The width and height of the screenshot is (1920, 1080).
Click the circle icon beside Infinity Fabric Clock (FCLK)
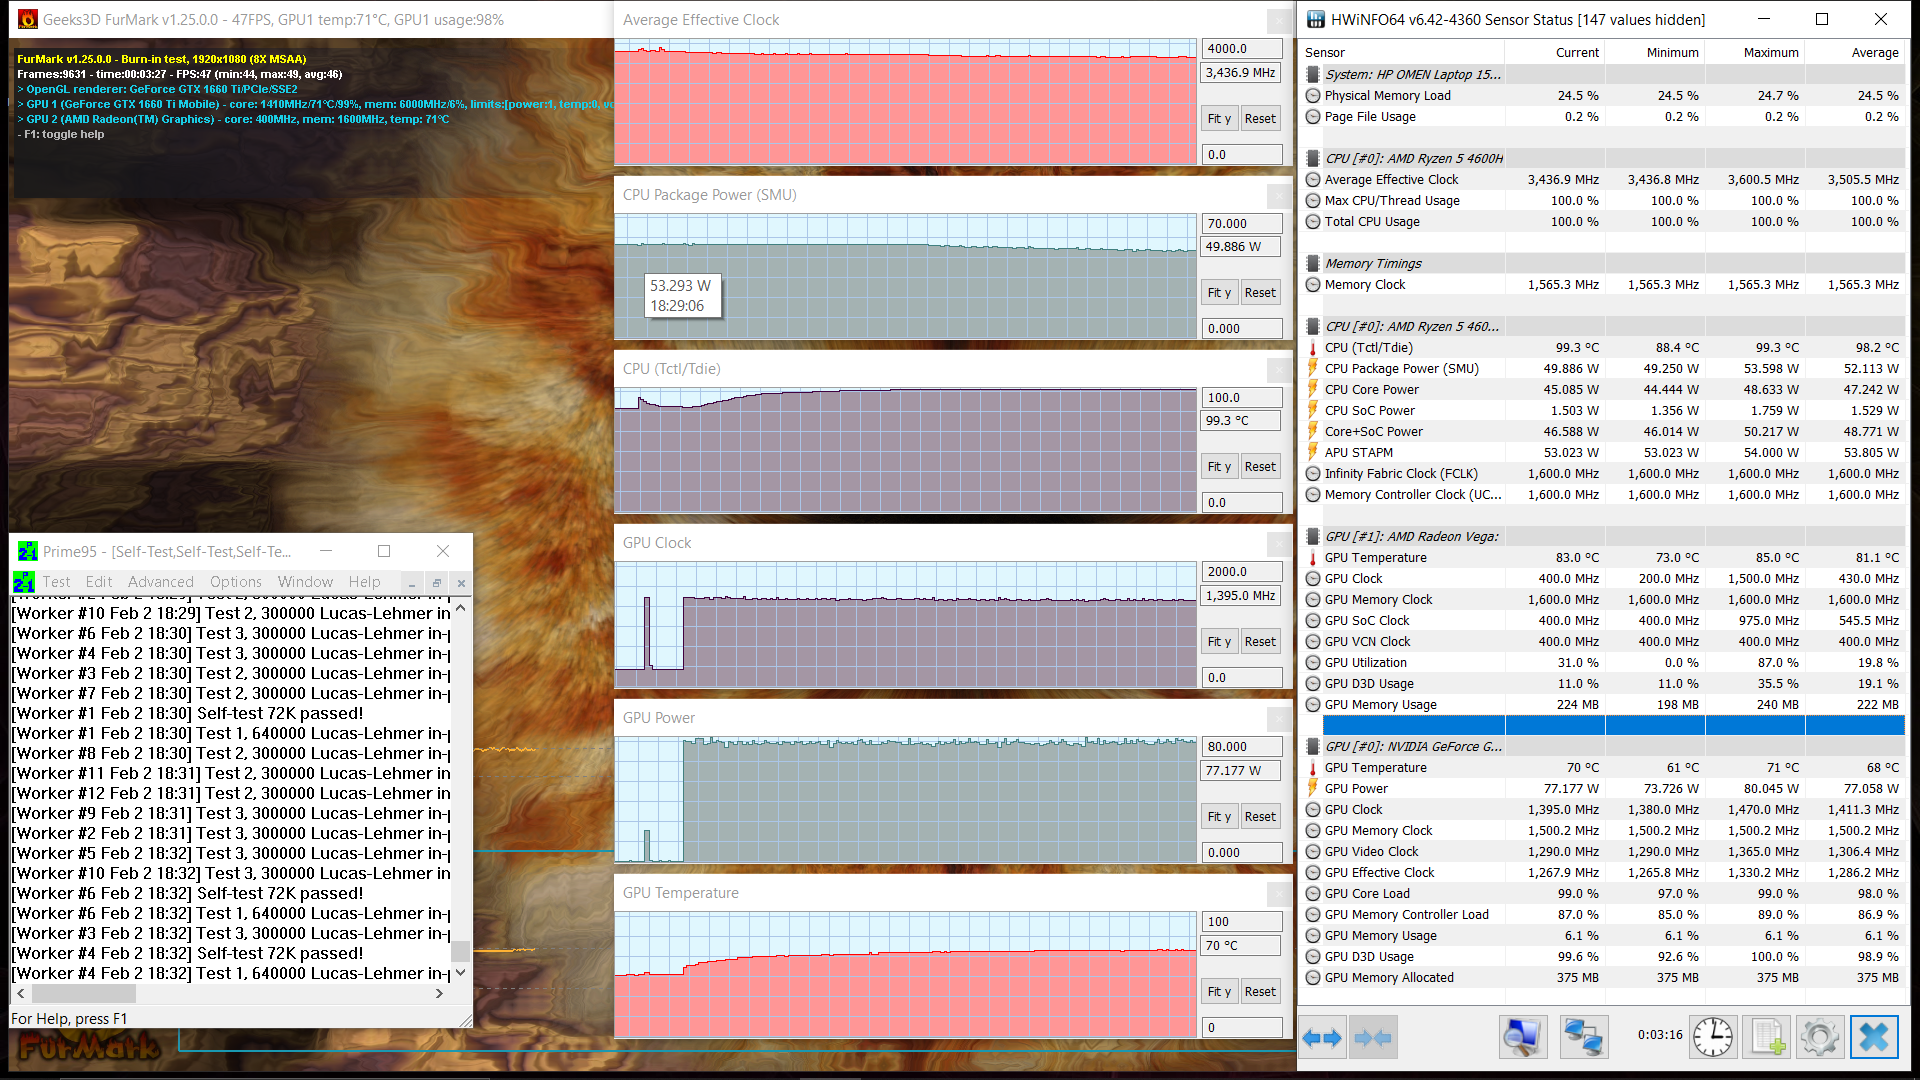[1313, 474]
